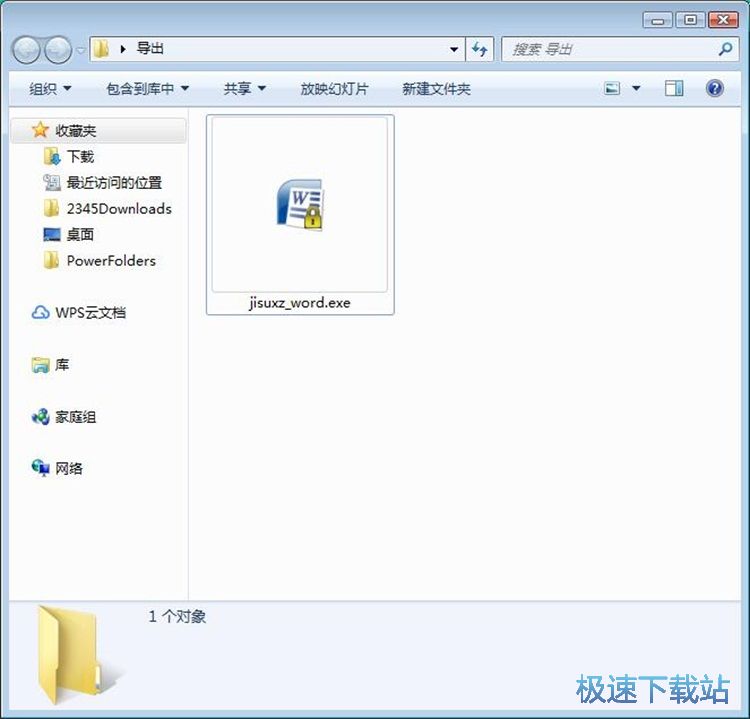Click the recent places icon
Screen dimensions: 750x719
[52, 182]
